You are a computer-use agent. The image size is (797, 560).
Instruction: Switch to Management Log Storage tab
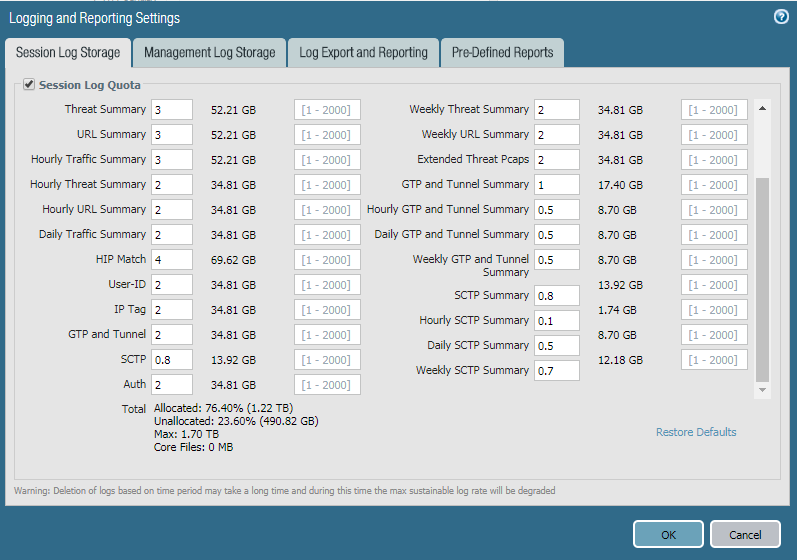pos(209,53)
